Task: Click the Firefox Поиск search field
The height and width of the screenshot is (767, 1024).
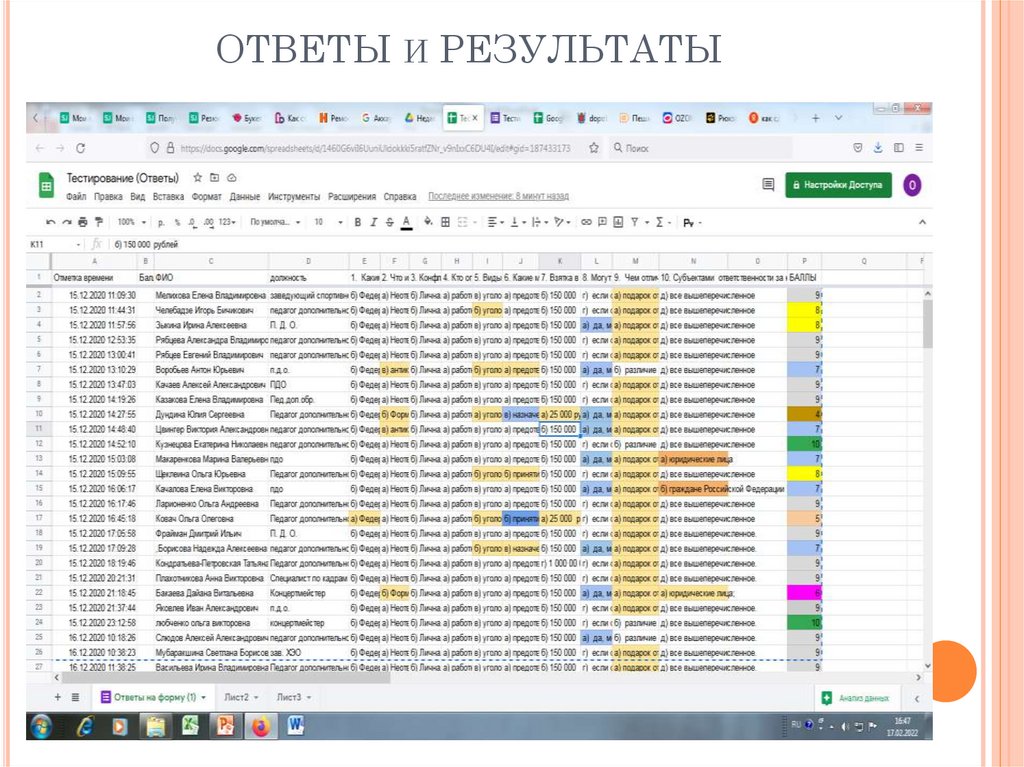Action: click(x=699, y=148)
